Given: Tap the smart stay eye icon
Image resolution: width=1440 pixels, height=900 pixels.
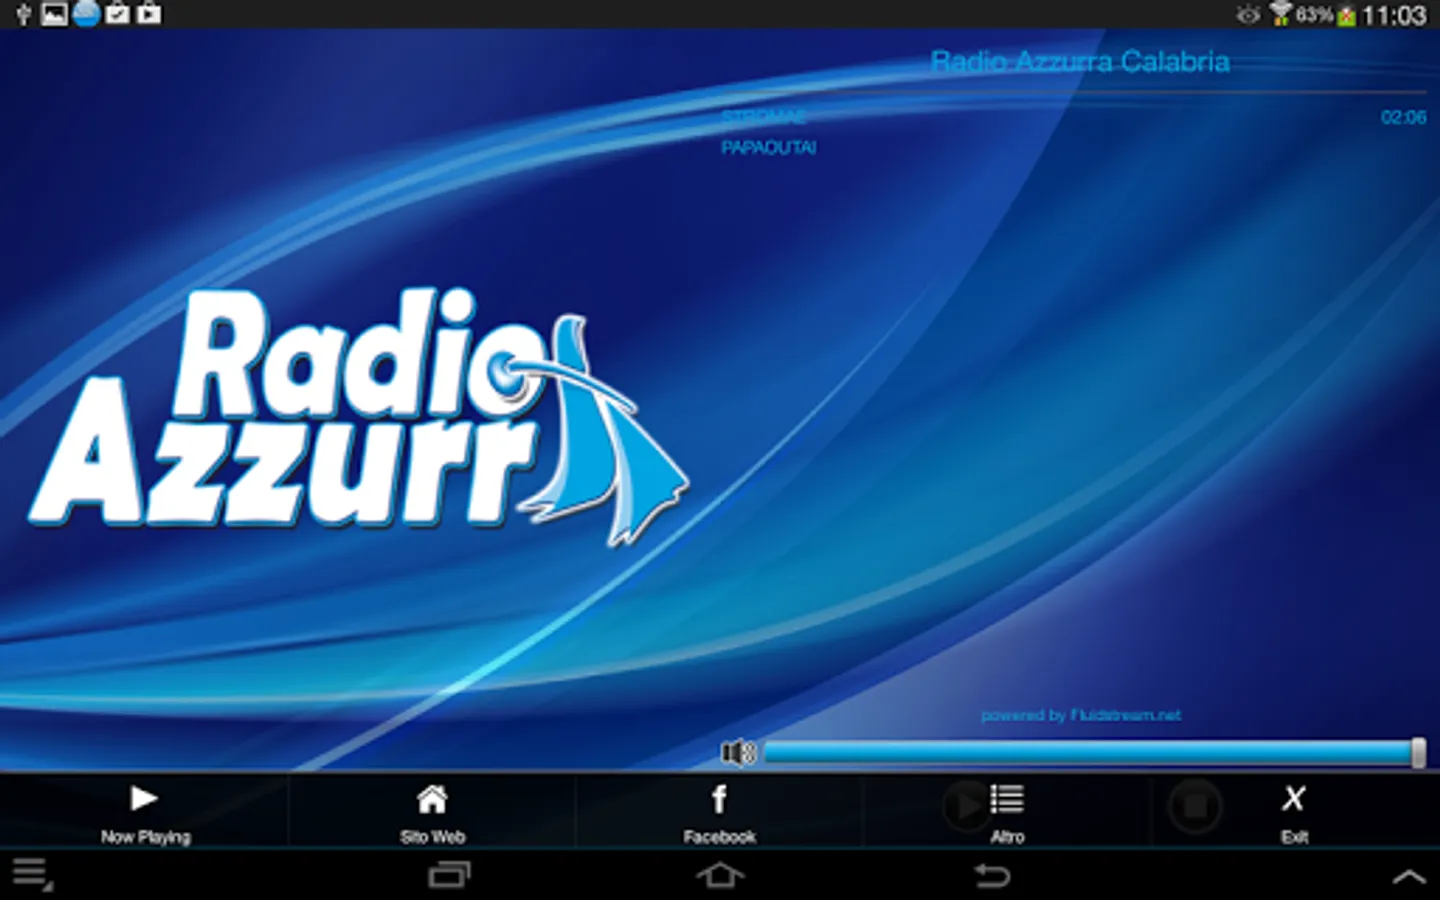Looking at the screenshot, I should click(1247, 14).
